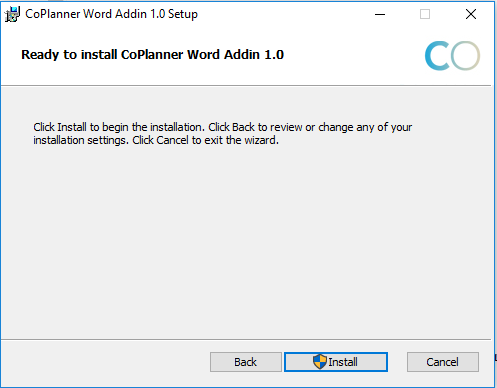Click the disabled maximize button

coord(425,14)
